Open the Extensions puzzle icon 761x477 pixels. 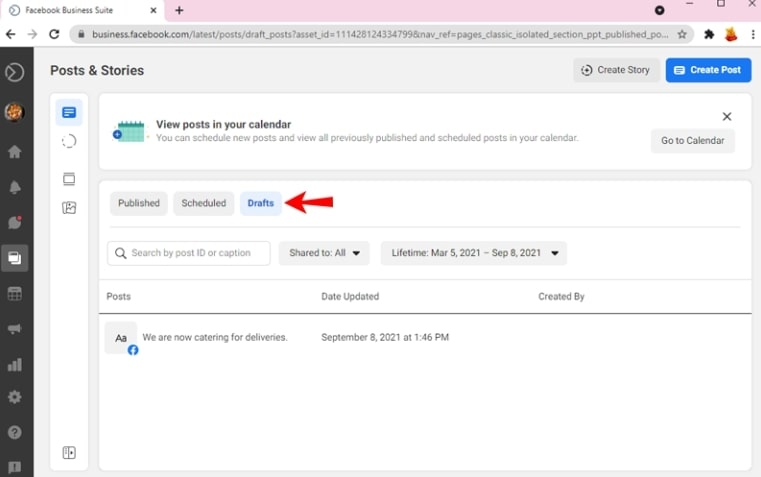tap(709, 34)
